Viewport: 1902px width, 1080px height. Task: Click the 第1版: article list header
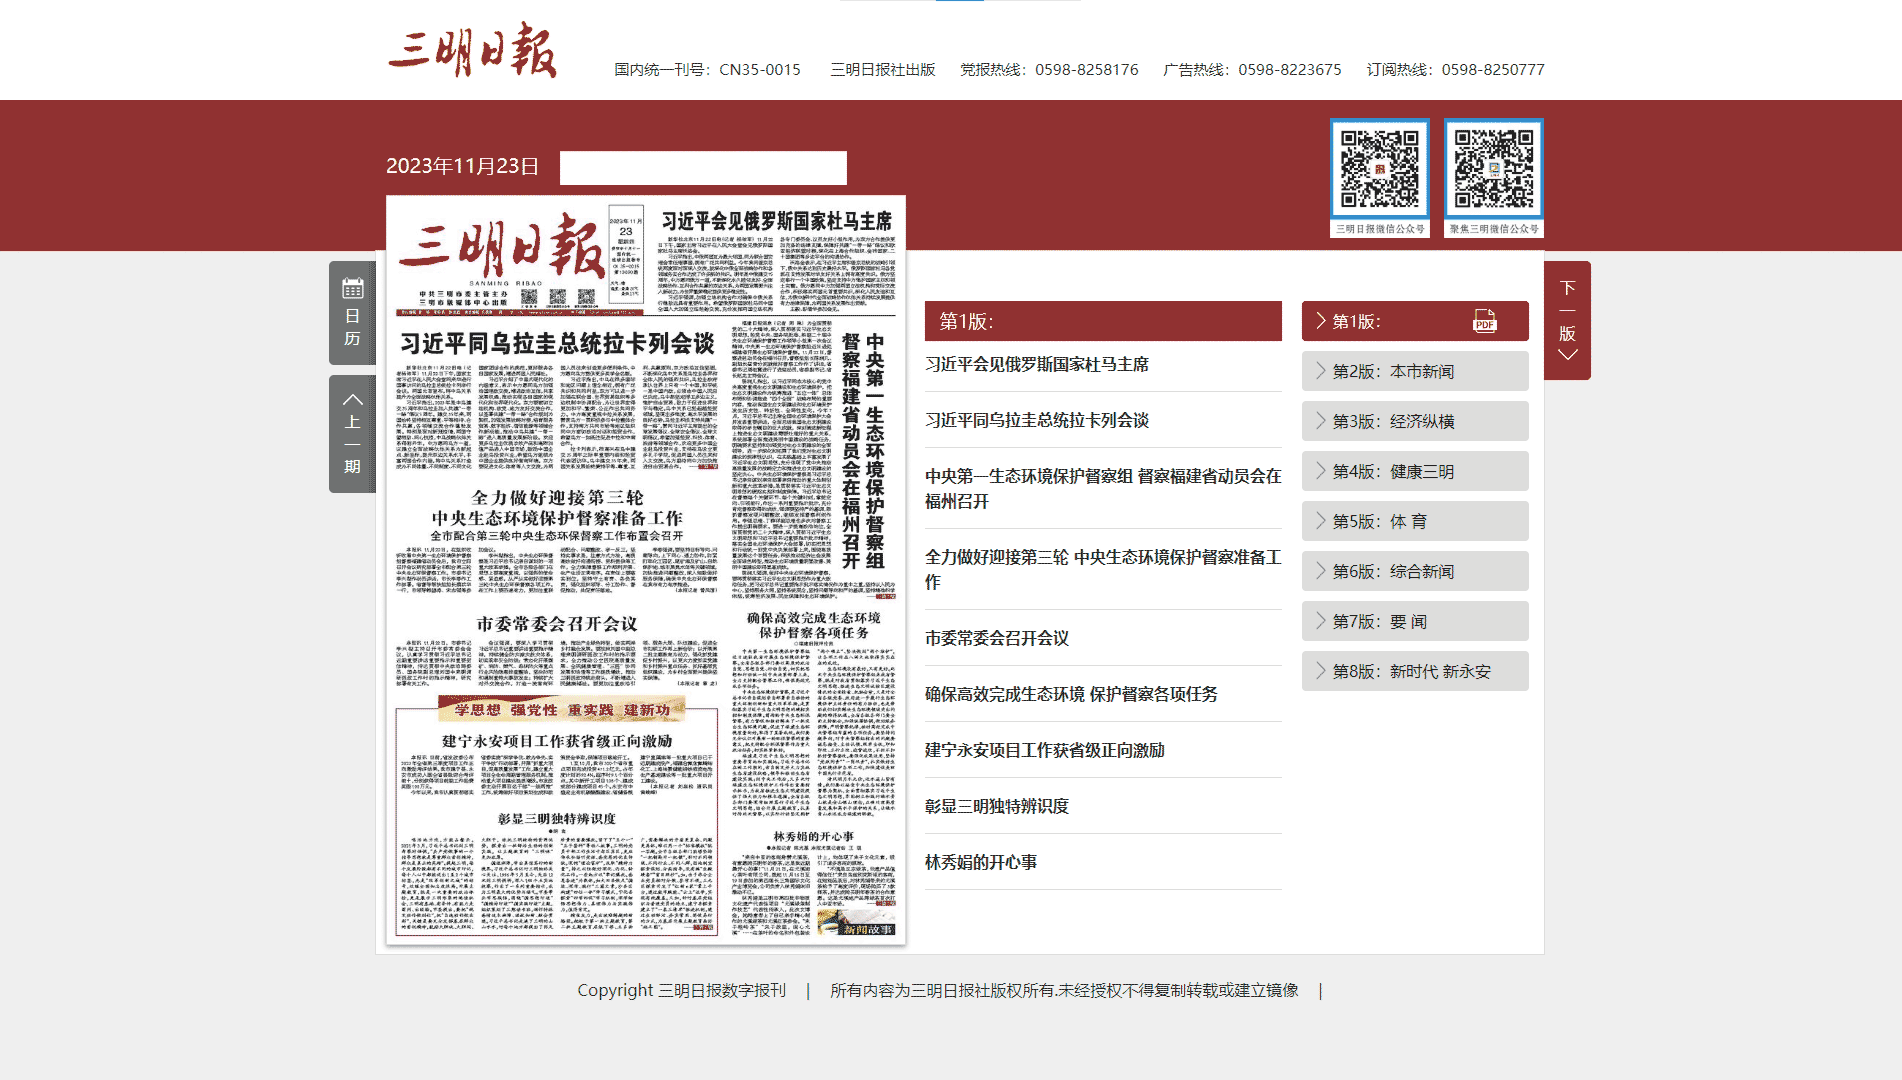pyautogui.click(x=1103, y=321)
